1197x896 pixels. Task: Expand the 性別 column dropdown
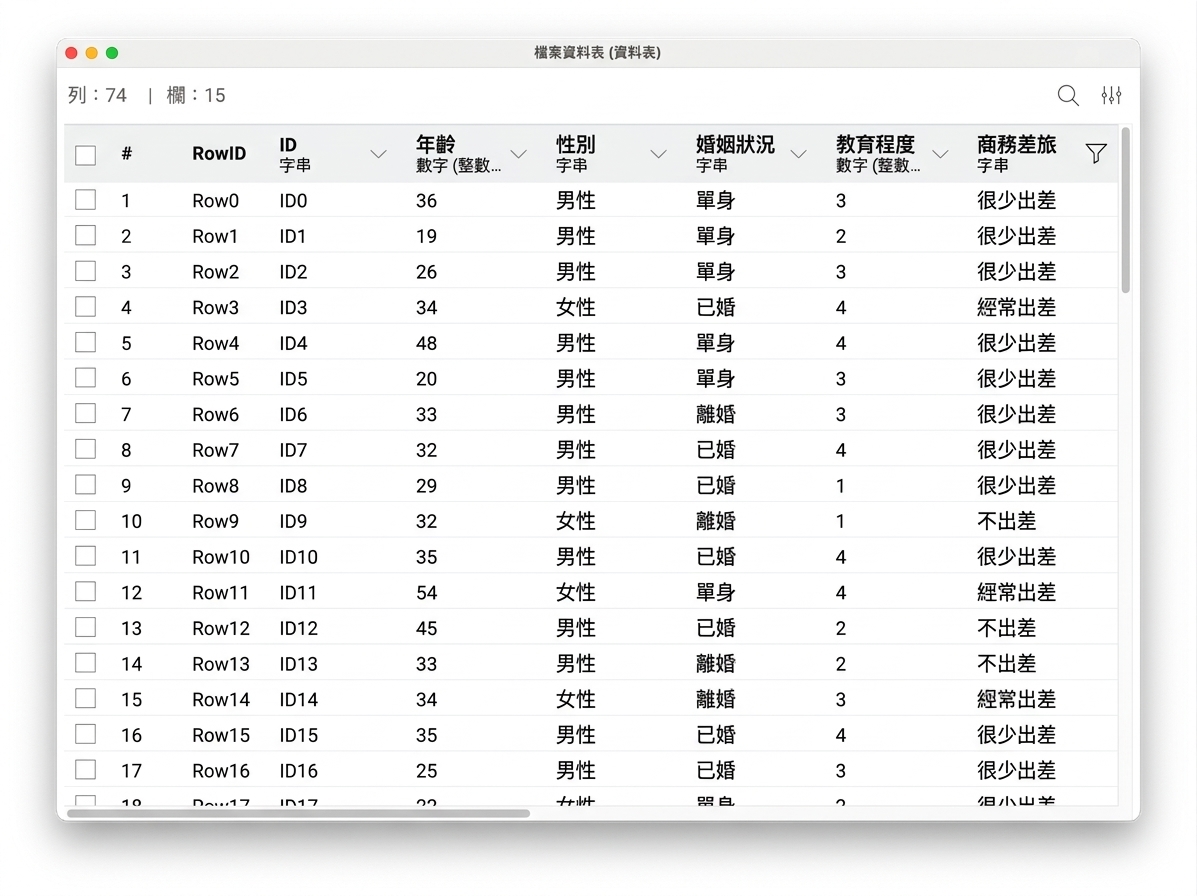coord(658,154)
